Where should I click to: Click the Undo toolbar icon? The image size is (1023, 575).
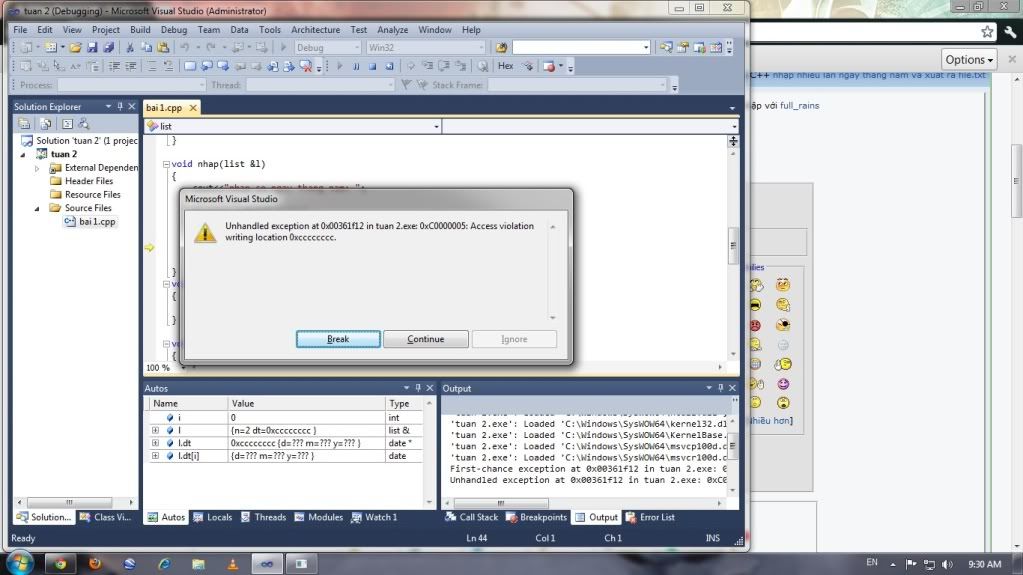(x=185, y=48)
